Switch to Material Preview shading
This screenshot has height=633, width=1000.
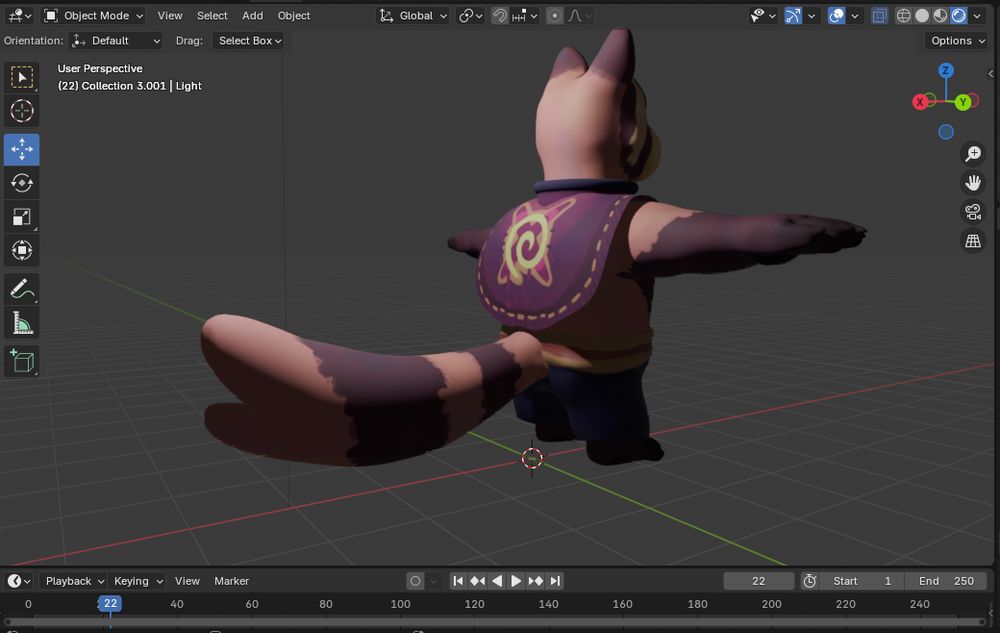coord(940,16)
